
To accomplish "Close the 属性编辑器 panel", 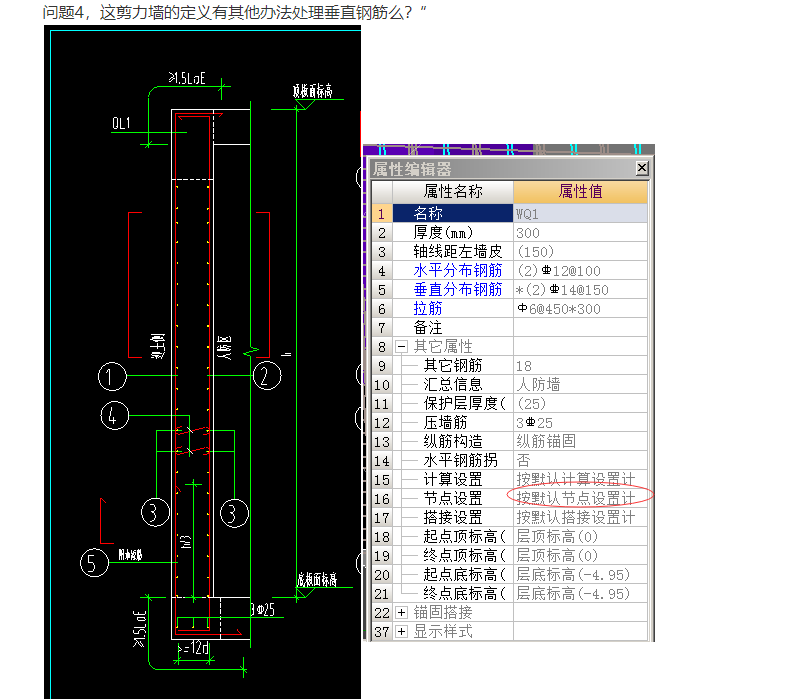I will coord(642,168).
